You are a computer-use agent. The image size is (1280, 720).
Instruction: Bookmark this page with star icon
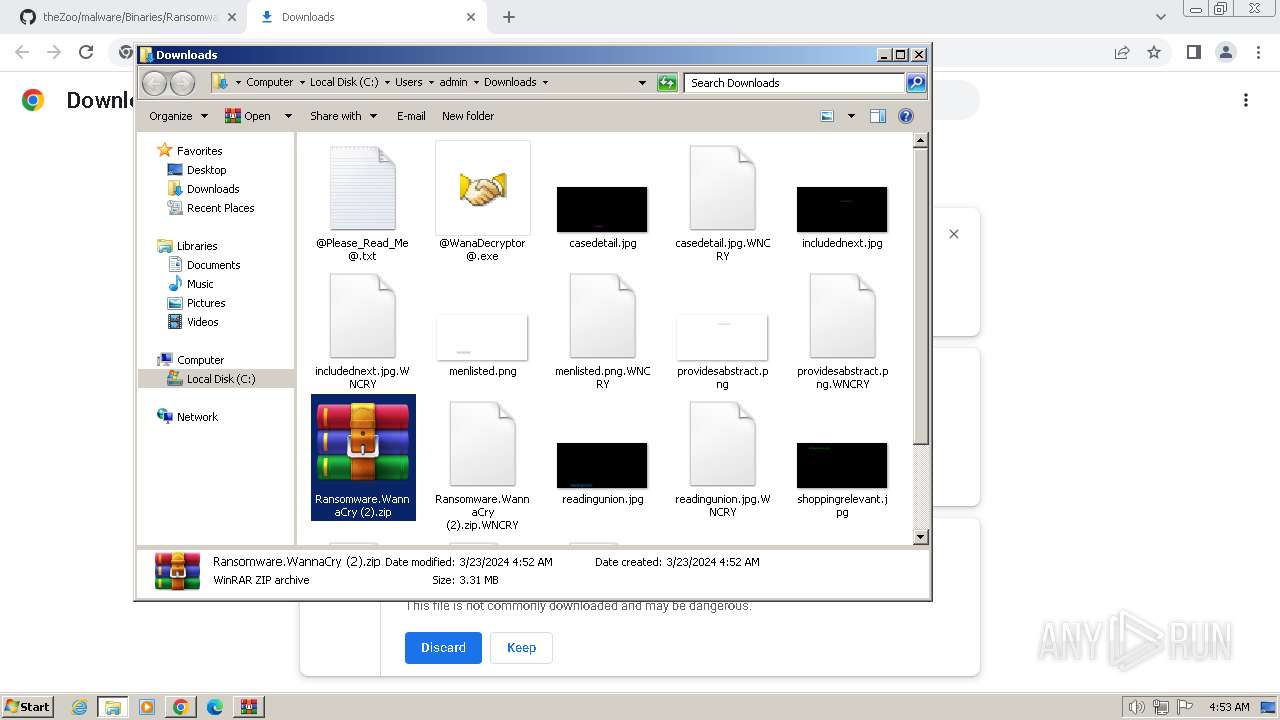1154,53
